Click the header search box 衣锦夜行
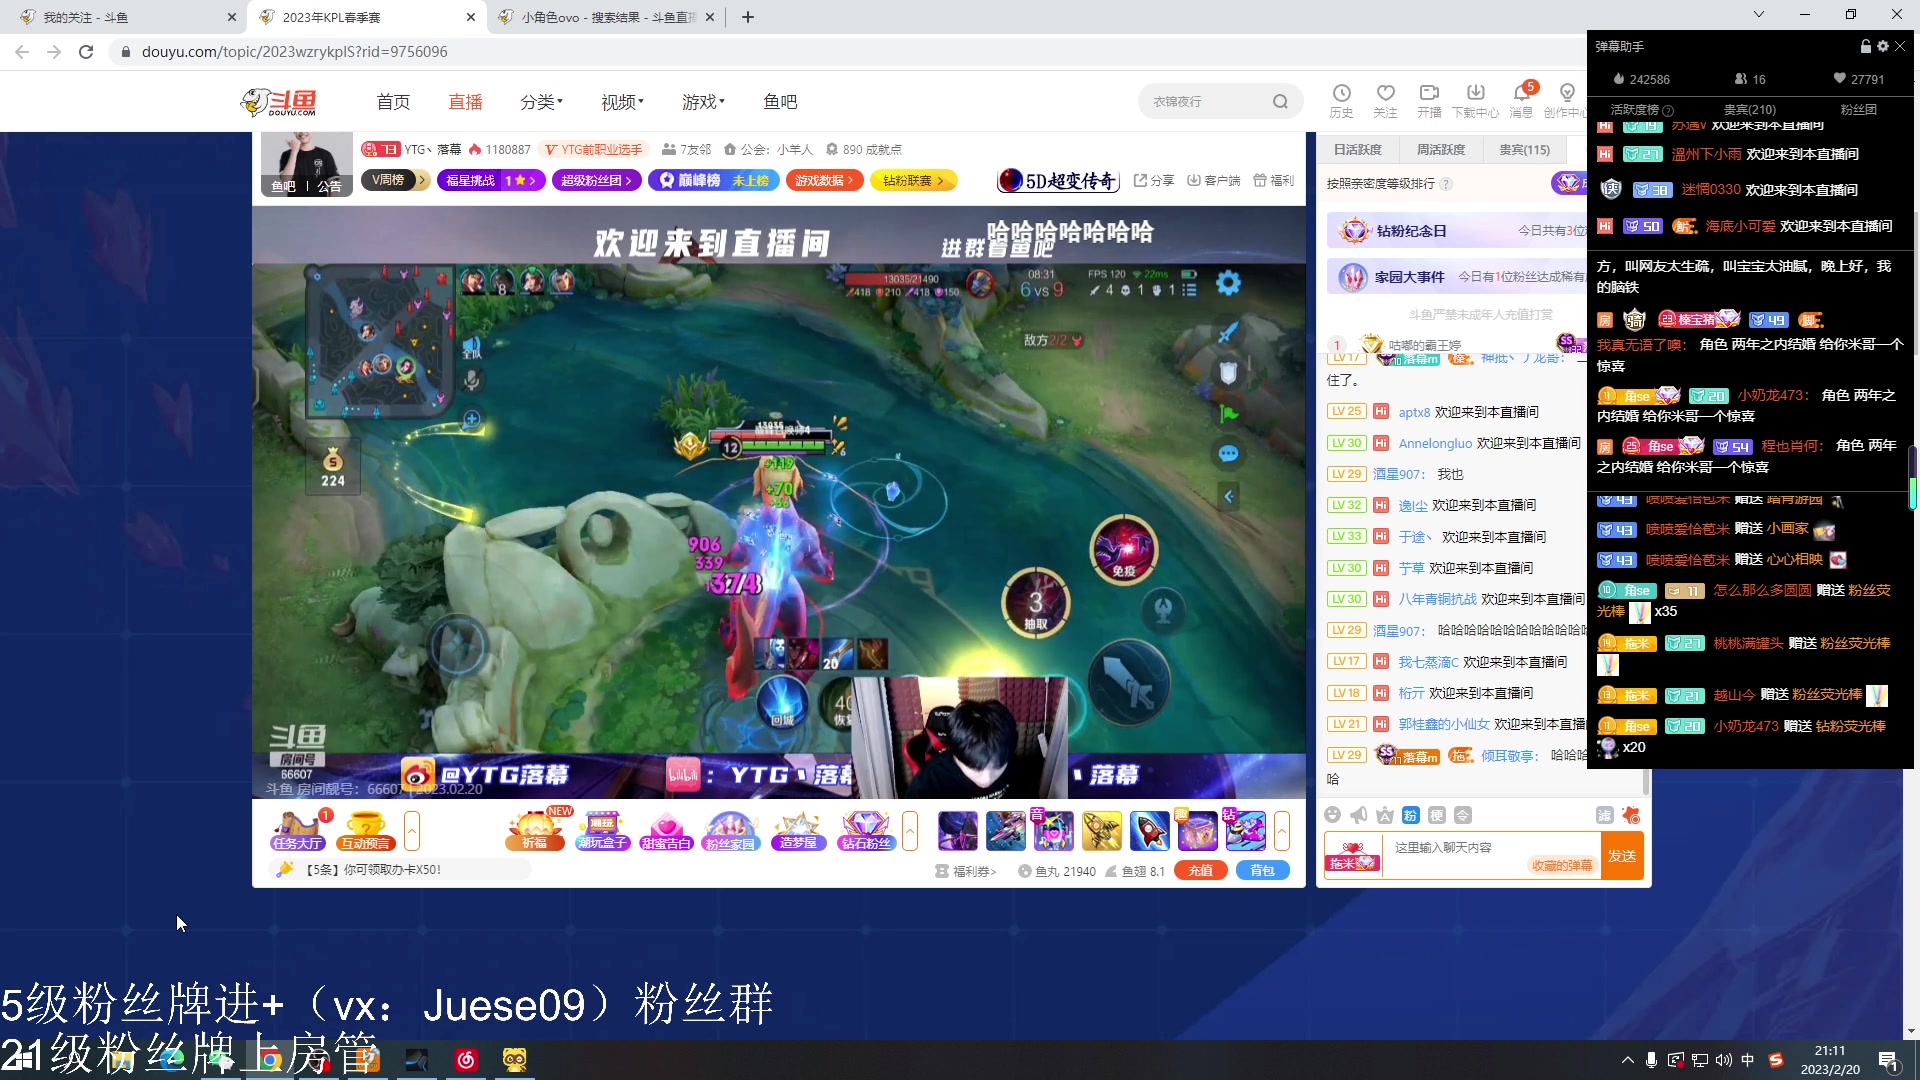The width and height of the screenshot is (1920, 1080). pyautogui.click(x=1205, y=101)
